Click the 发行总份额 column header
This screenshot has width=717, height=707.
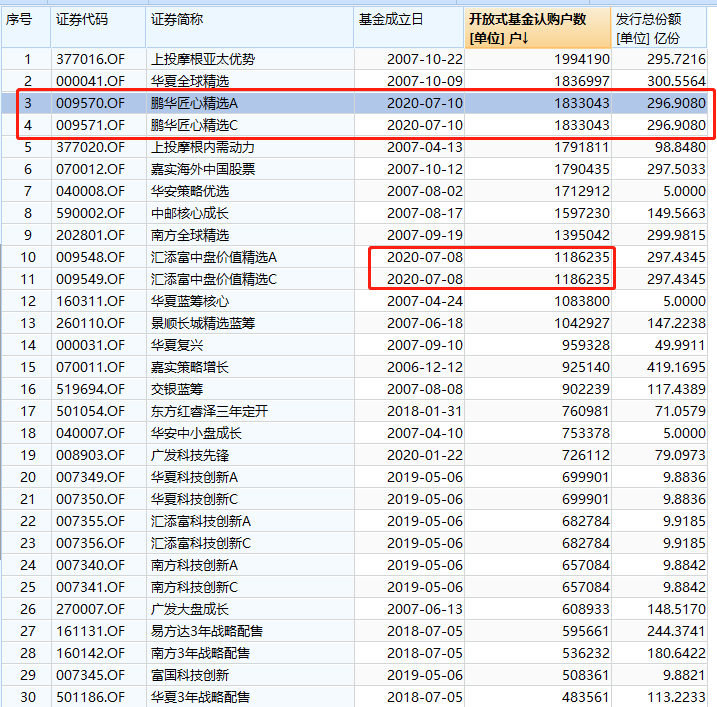click(659, 28)
